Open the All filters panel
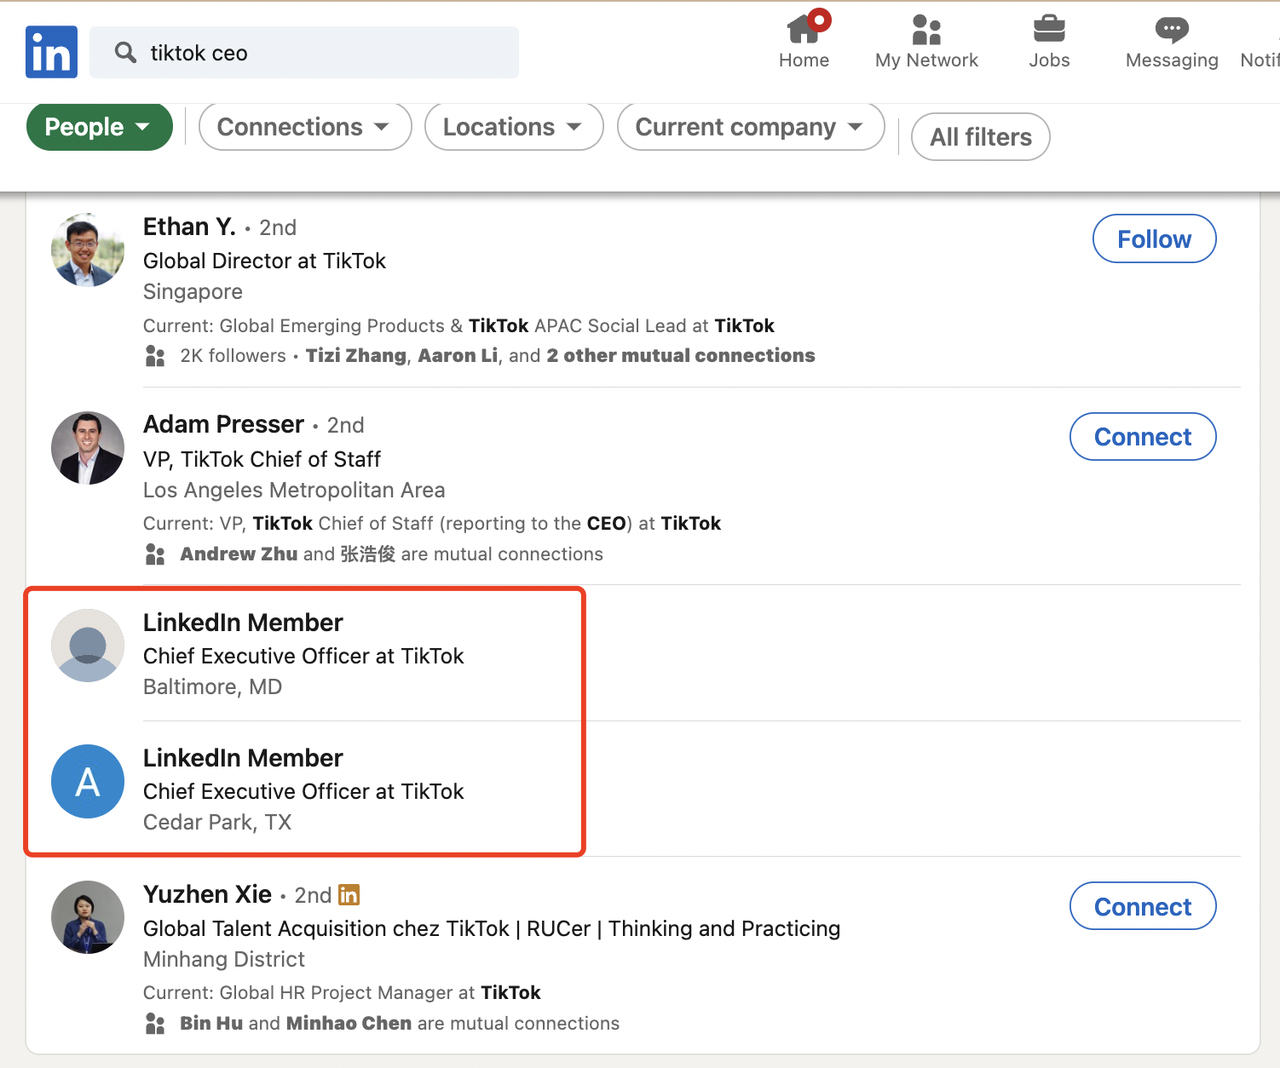Screen dimensions: 1280x1068 (x=980, y=137)
